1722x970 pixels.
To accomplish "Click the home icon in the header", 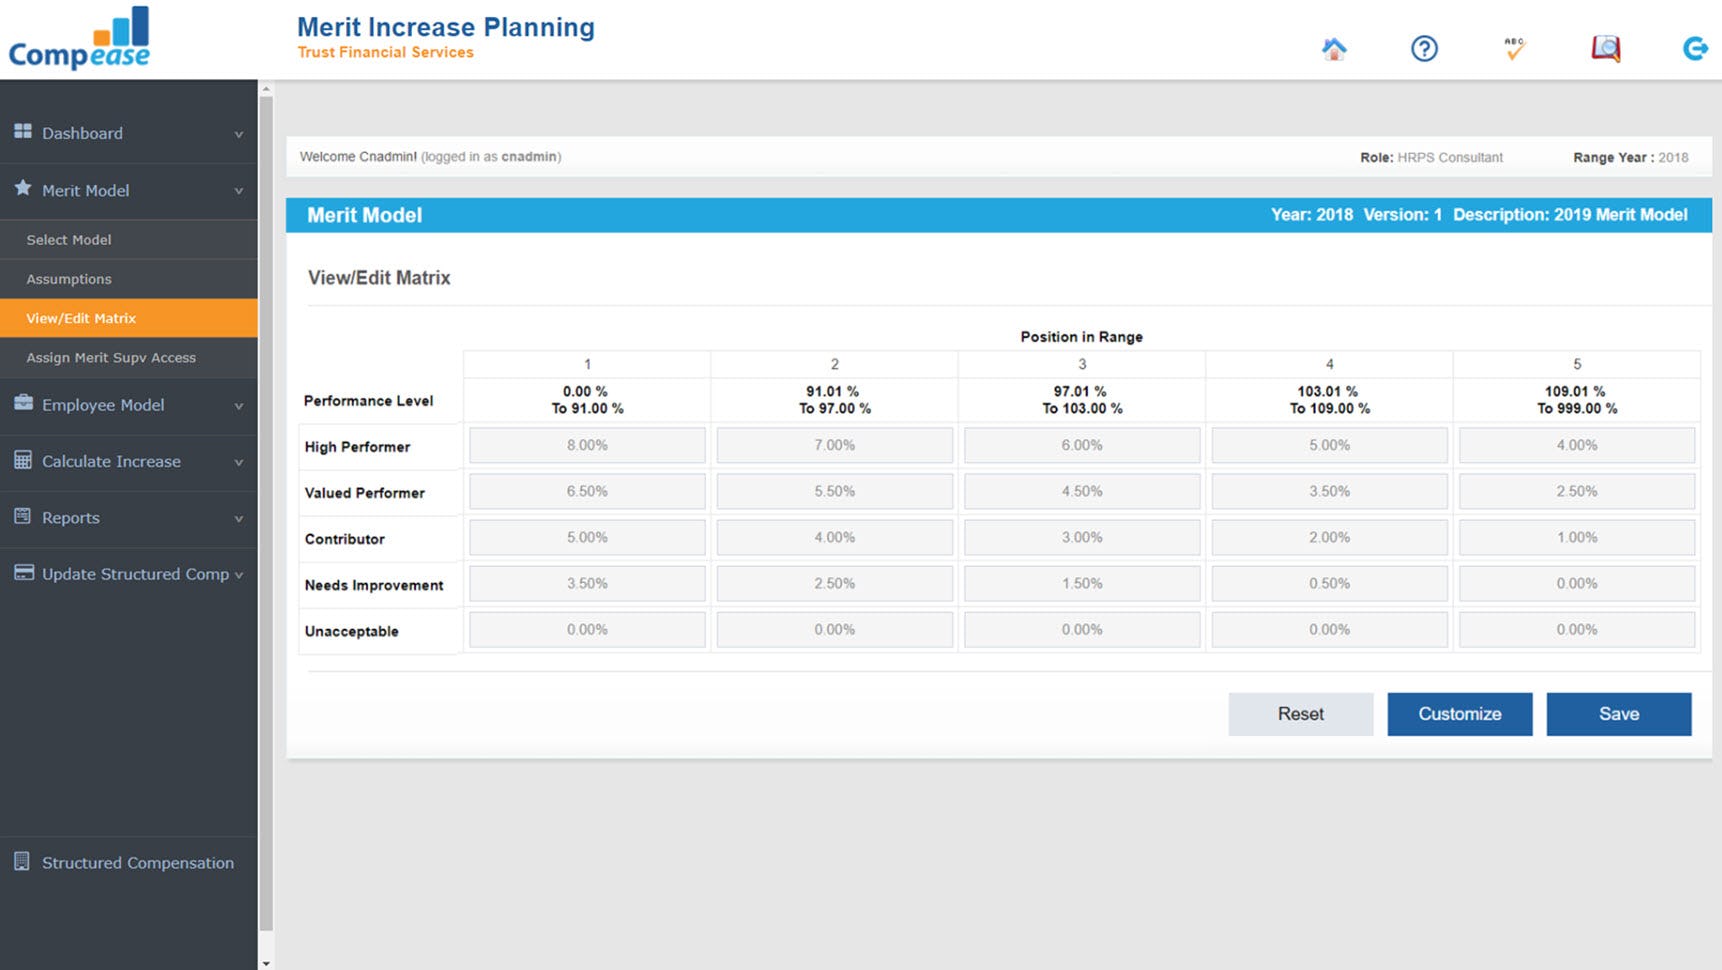I will pos(1335,47).
